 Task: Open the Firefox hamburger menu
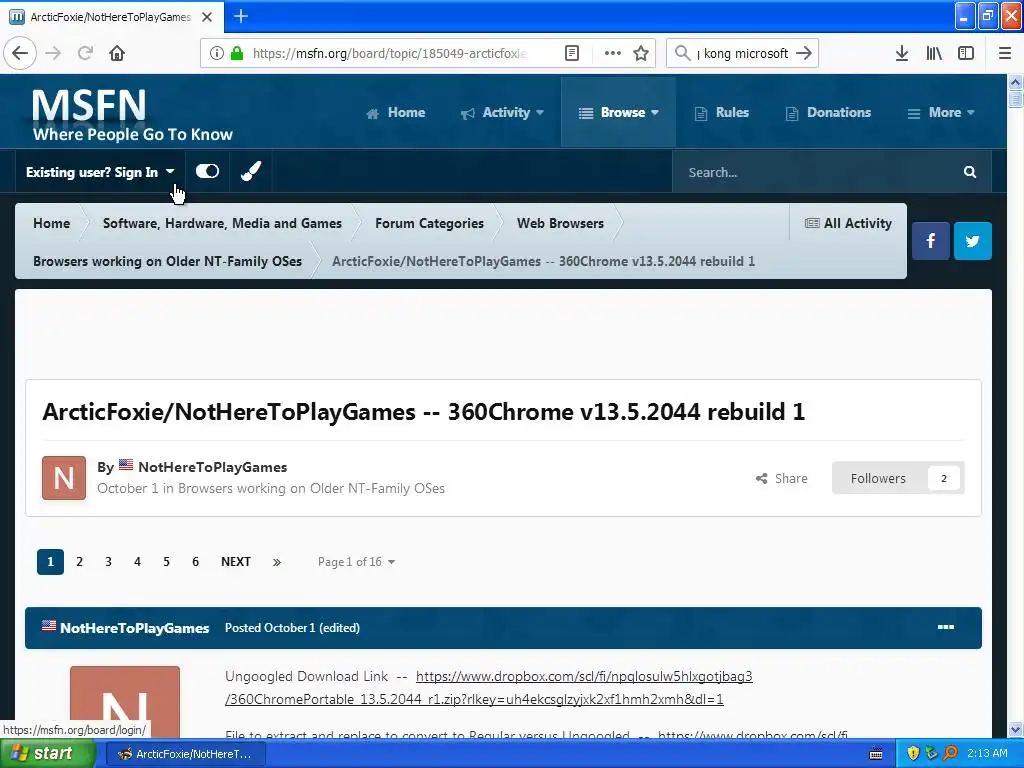1005,53
